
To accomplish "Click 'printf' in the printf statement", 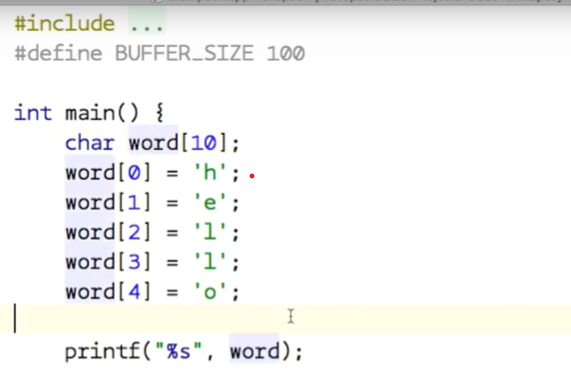I will [x=102, y=351].
